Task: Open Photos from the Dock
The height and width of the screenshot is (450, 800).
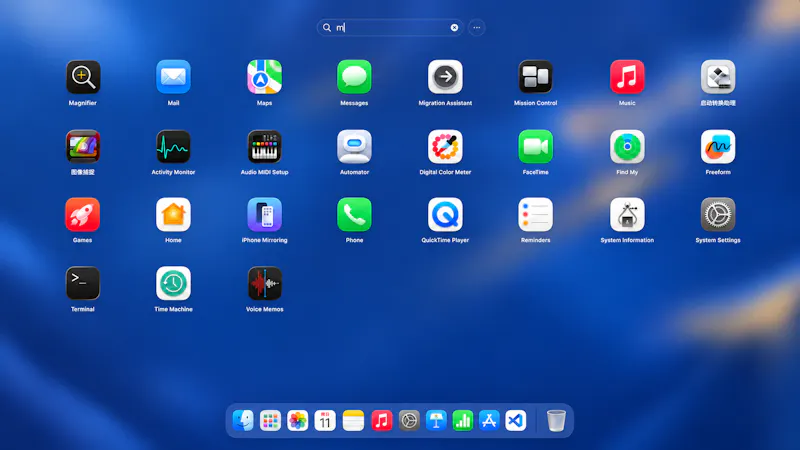Action: click(297, 420)
